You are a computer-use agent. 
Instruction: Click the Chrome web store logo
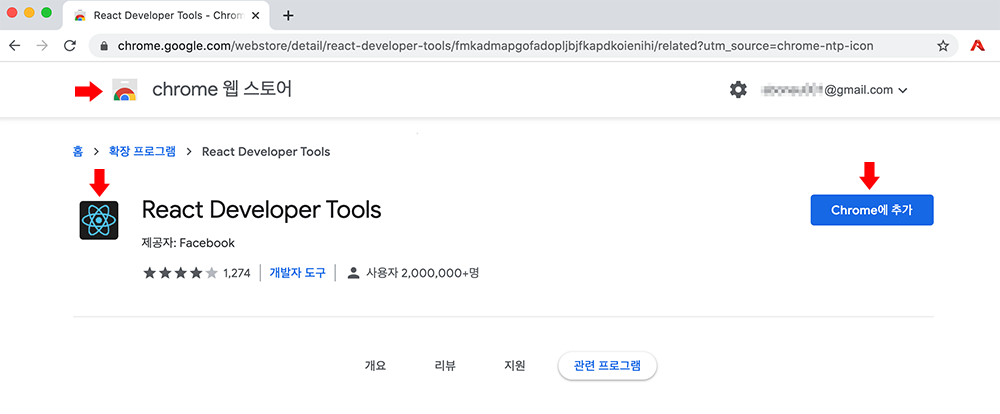(x=124, y=91)
